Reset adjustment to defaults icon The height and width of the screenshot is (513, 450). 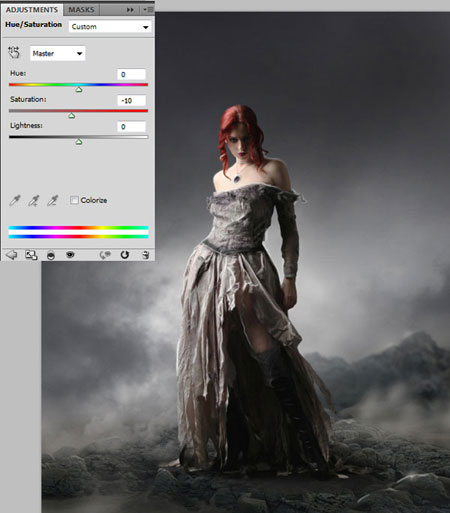click(125, 255)
